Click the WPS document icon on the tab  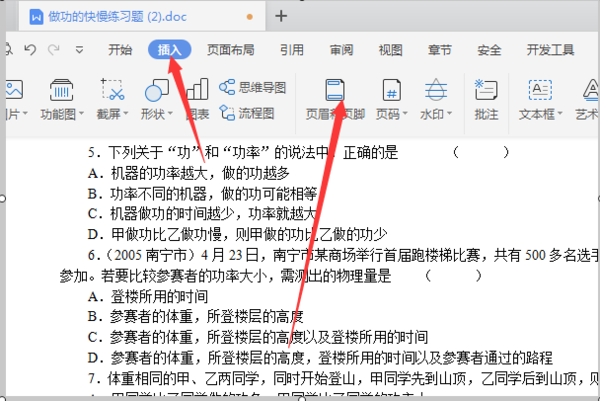[36, 16]
